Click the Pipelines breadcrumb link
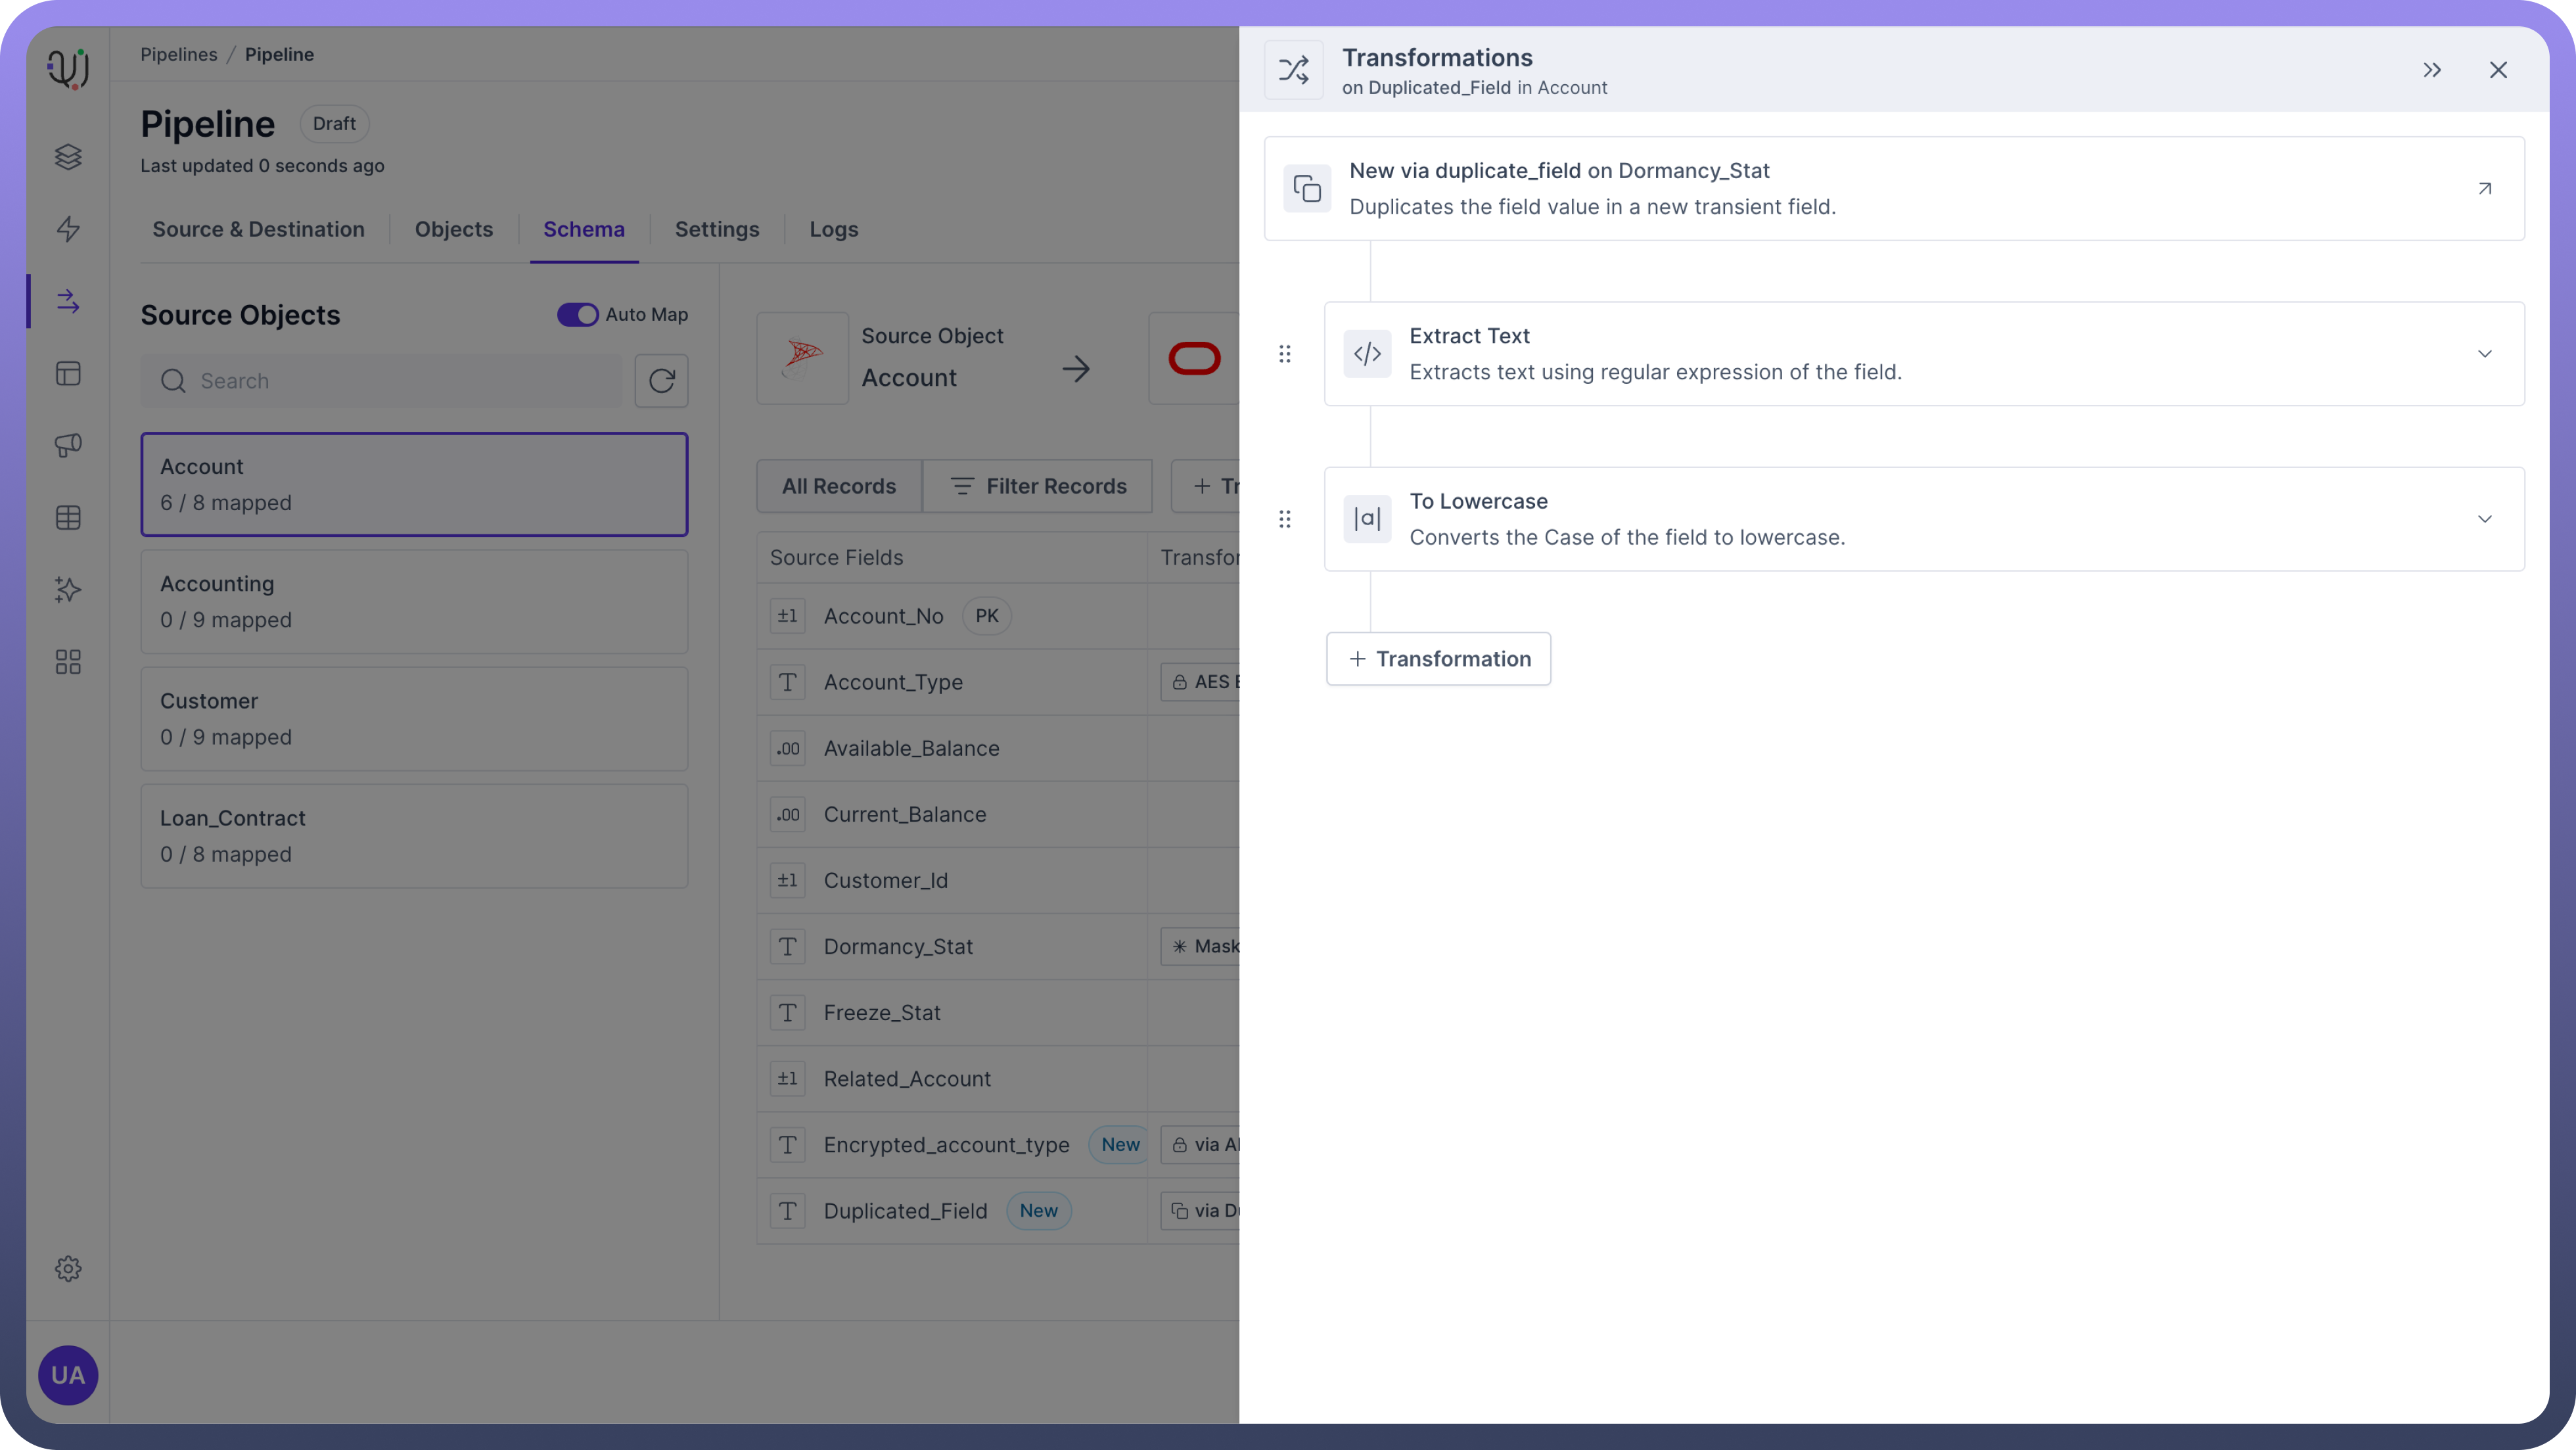 (178, 54)
